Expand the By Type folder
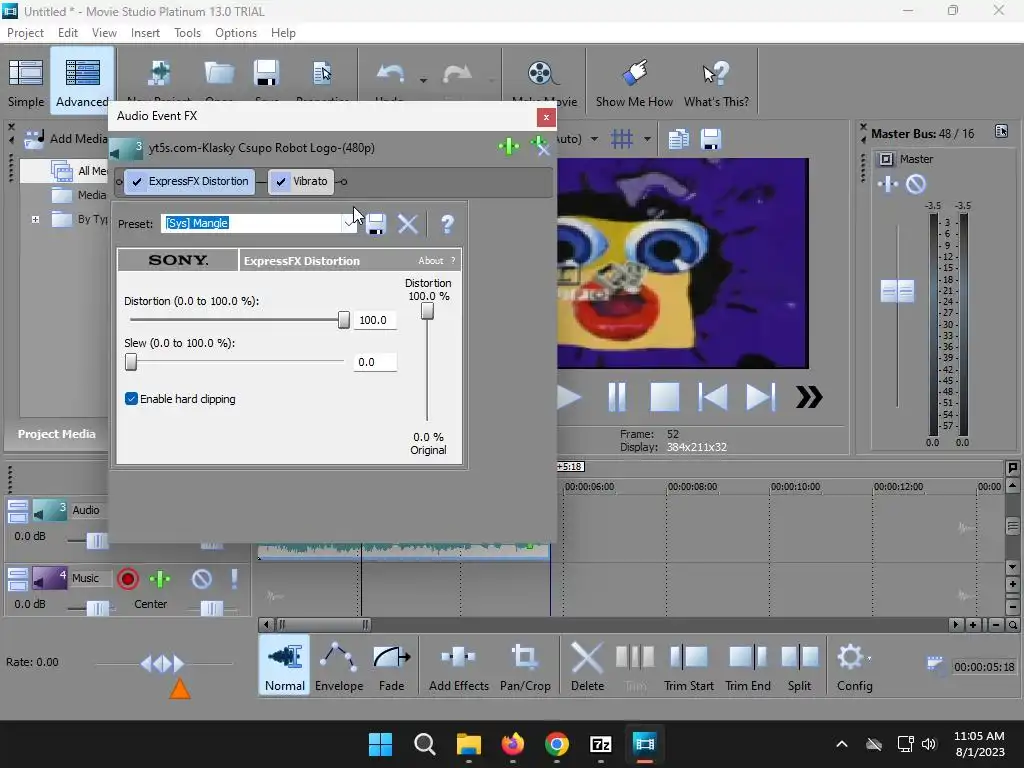1024x768 pixels. click(x=35, y=219)
